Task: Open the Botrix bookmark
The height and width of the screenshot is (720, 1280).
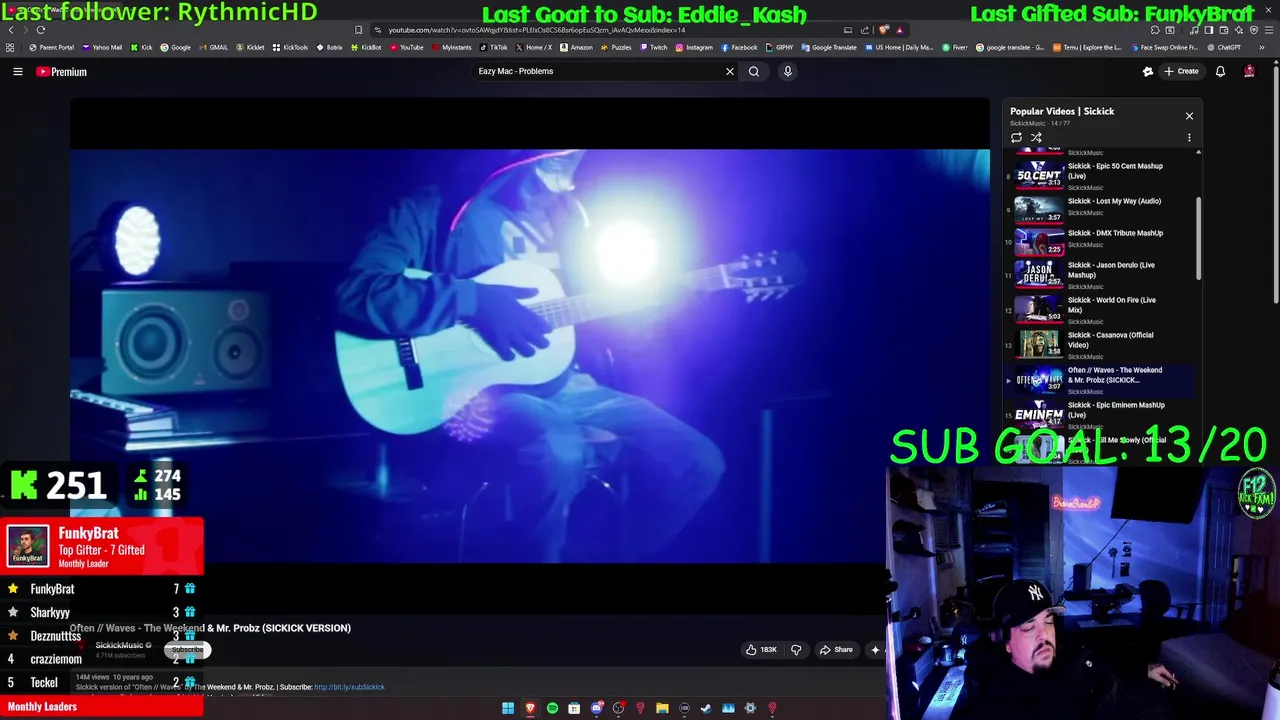Action: tap(329, 47)
